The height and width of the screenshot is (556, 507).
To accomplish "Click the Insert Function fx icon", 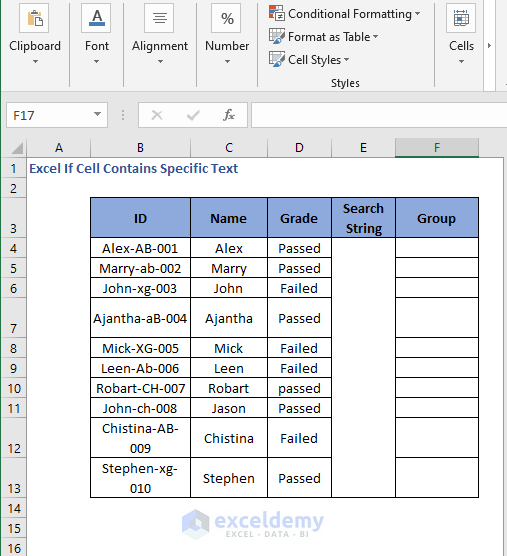I will 229,115.
